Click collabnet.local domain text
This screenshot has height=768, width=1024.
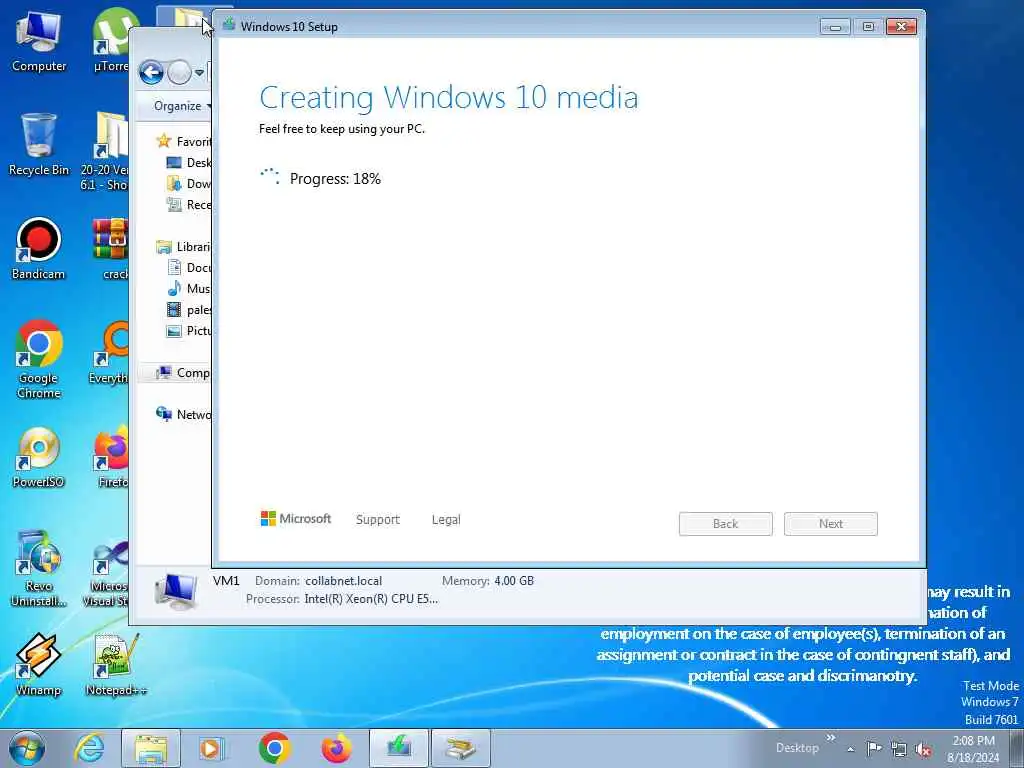[x=344, y=581]
